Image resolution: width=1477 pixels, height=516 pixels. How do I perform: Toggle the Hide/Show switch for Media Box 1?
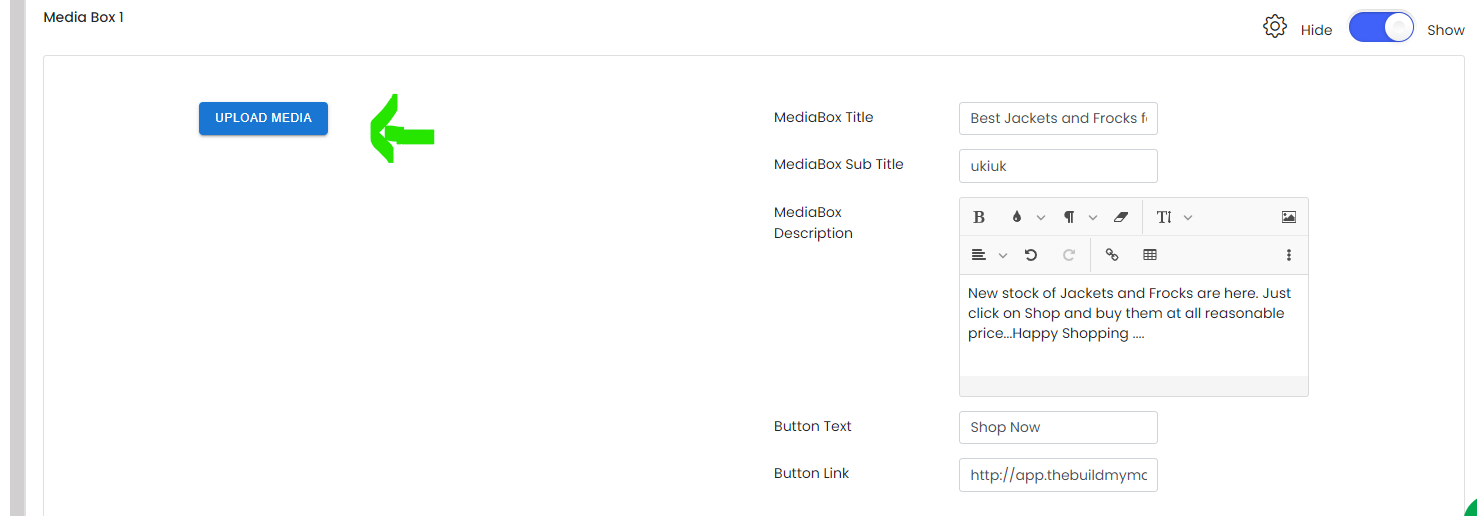coord(1381,27)
